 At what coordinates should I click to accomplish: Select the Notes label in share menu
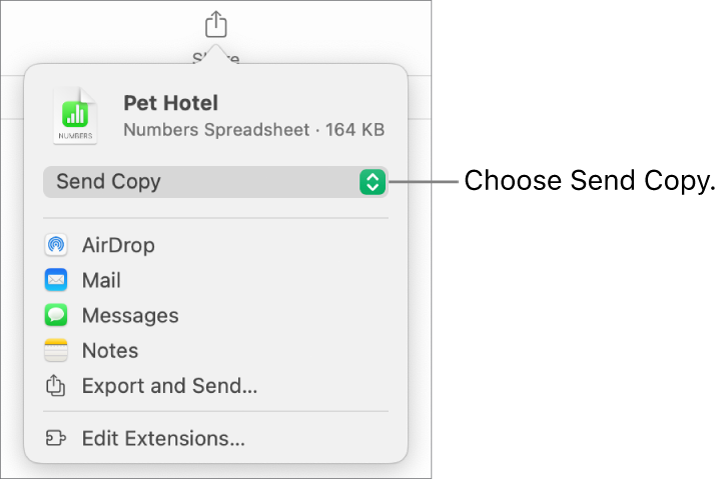pos(110,351)
